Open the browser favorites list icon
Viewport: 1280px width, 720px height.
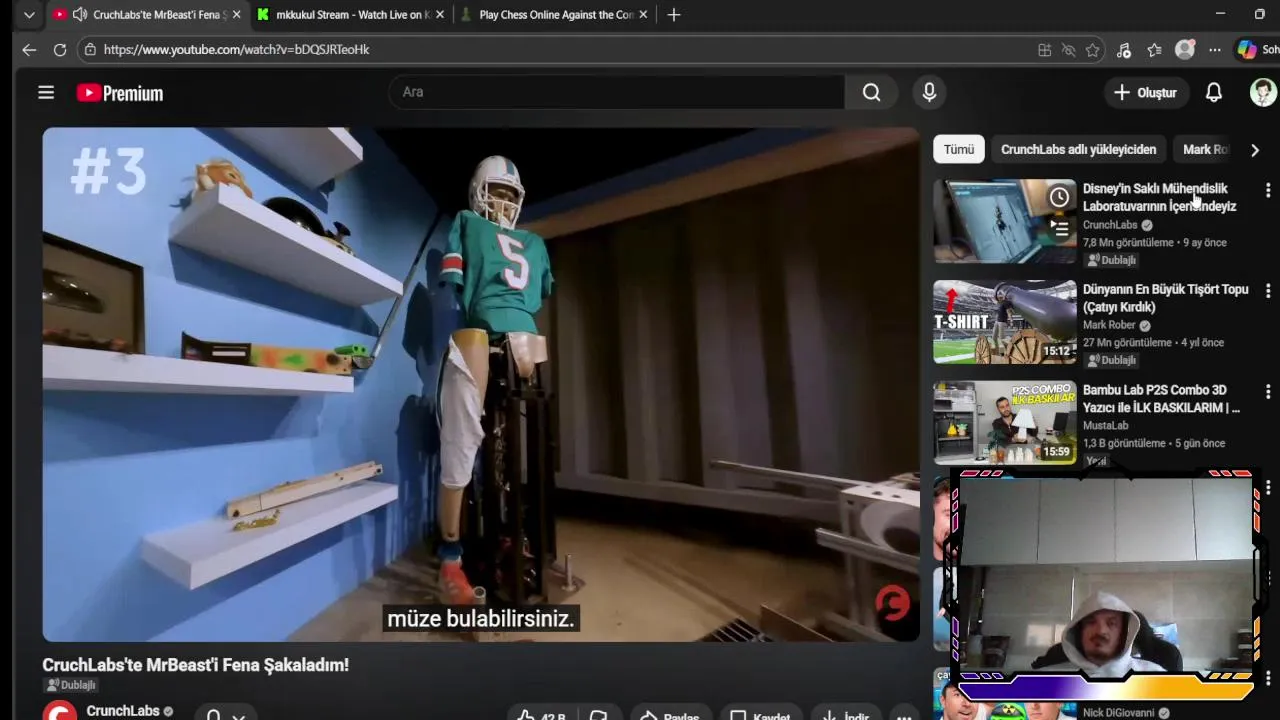(1155, 50)
